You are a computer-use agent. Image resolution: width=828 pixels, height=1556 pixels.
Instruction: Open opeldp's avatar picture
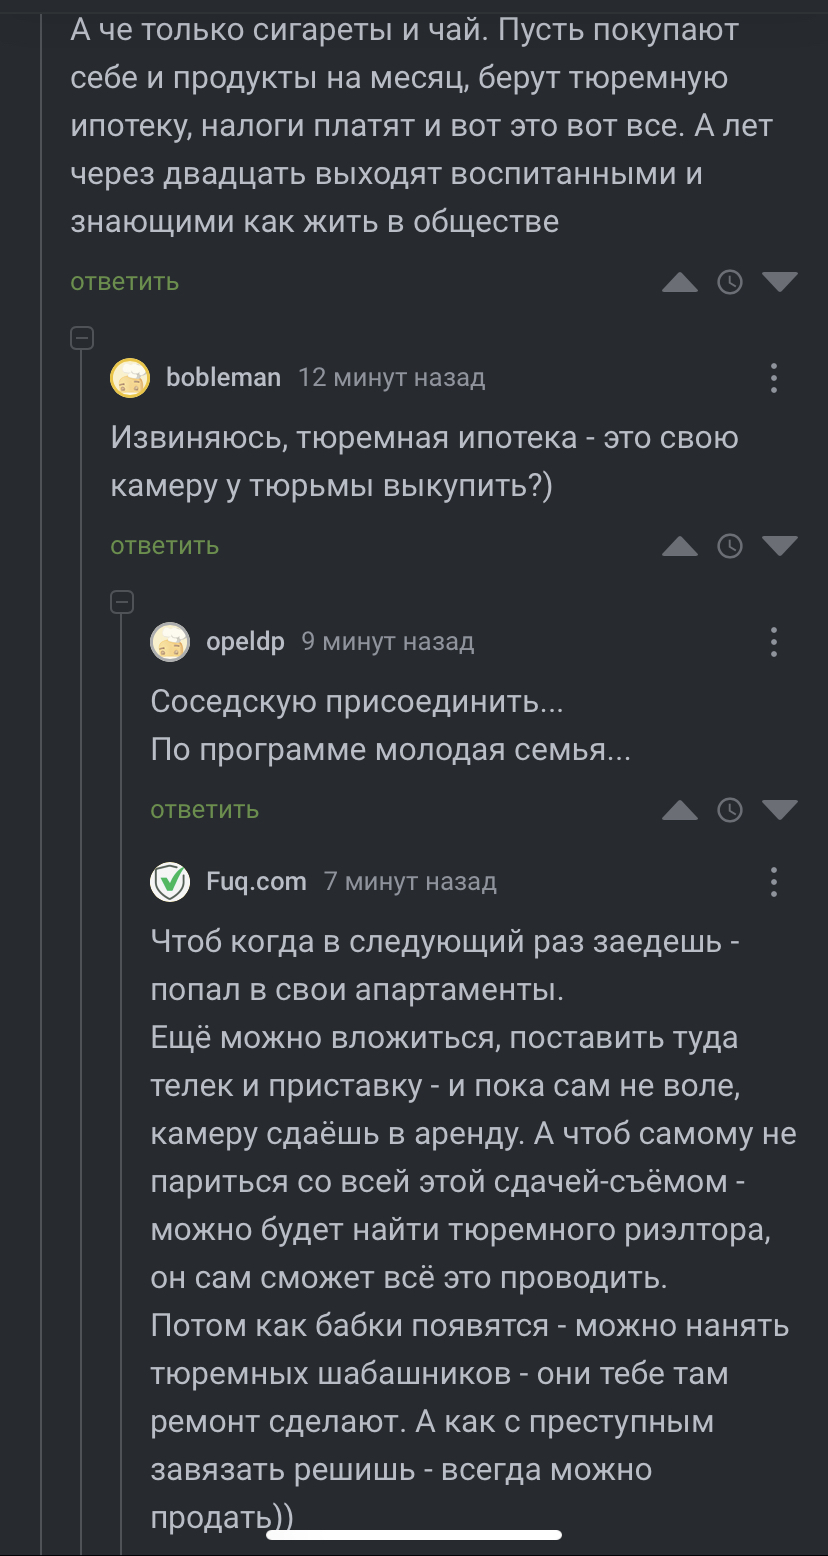(x=170, y=642)
